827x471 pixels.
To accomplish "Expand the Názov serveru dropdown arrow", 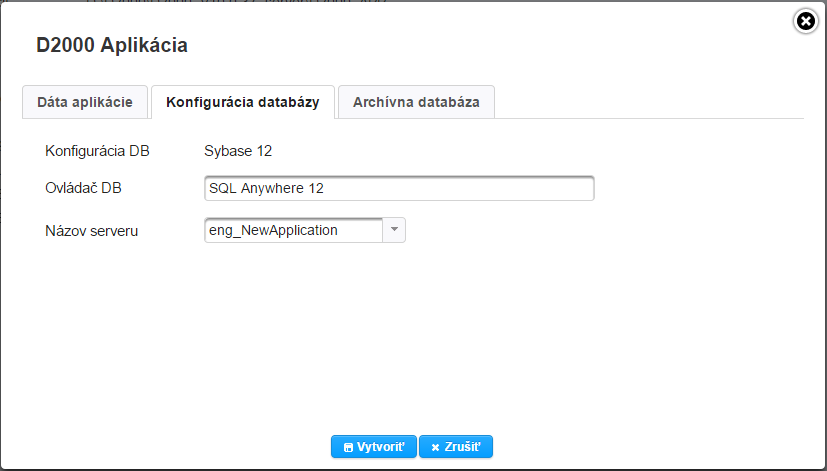I will point(394,230).
